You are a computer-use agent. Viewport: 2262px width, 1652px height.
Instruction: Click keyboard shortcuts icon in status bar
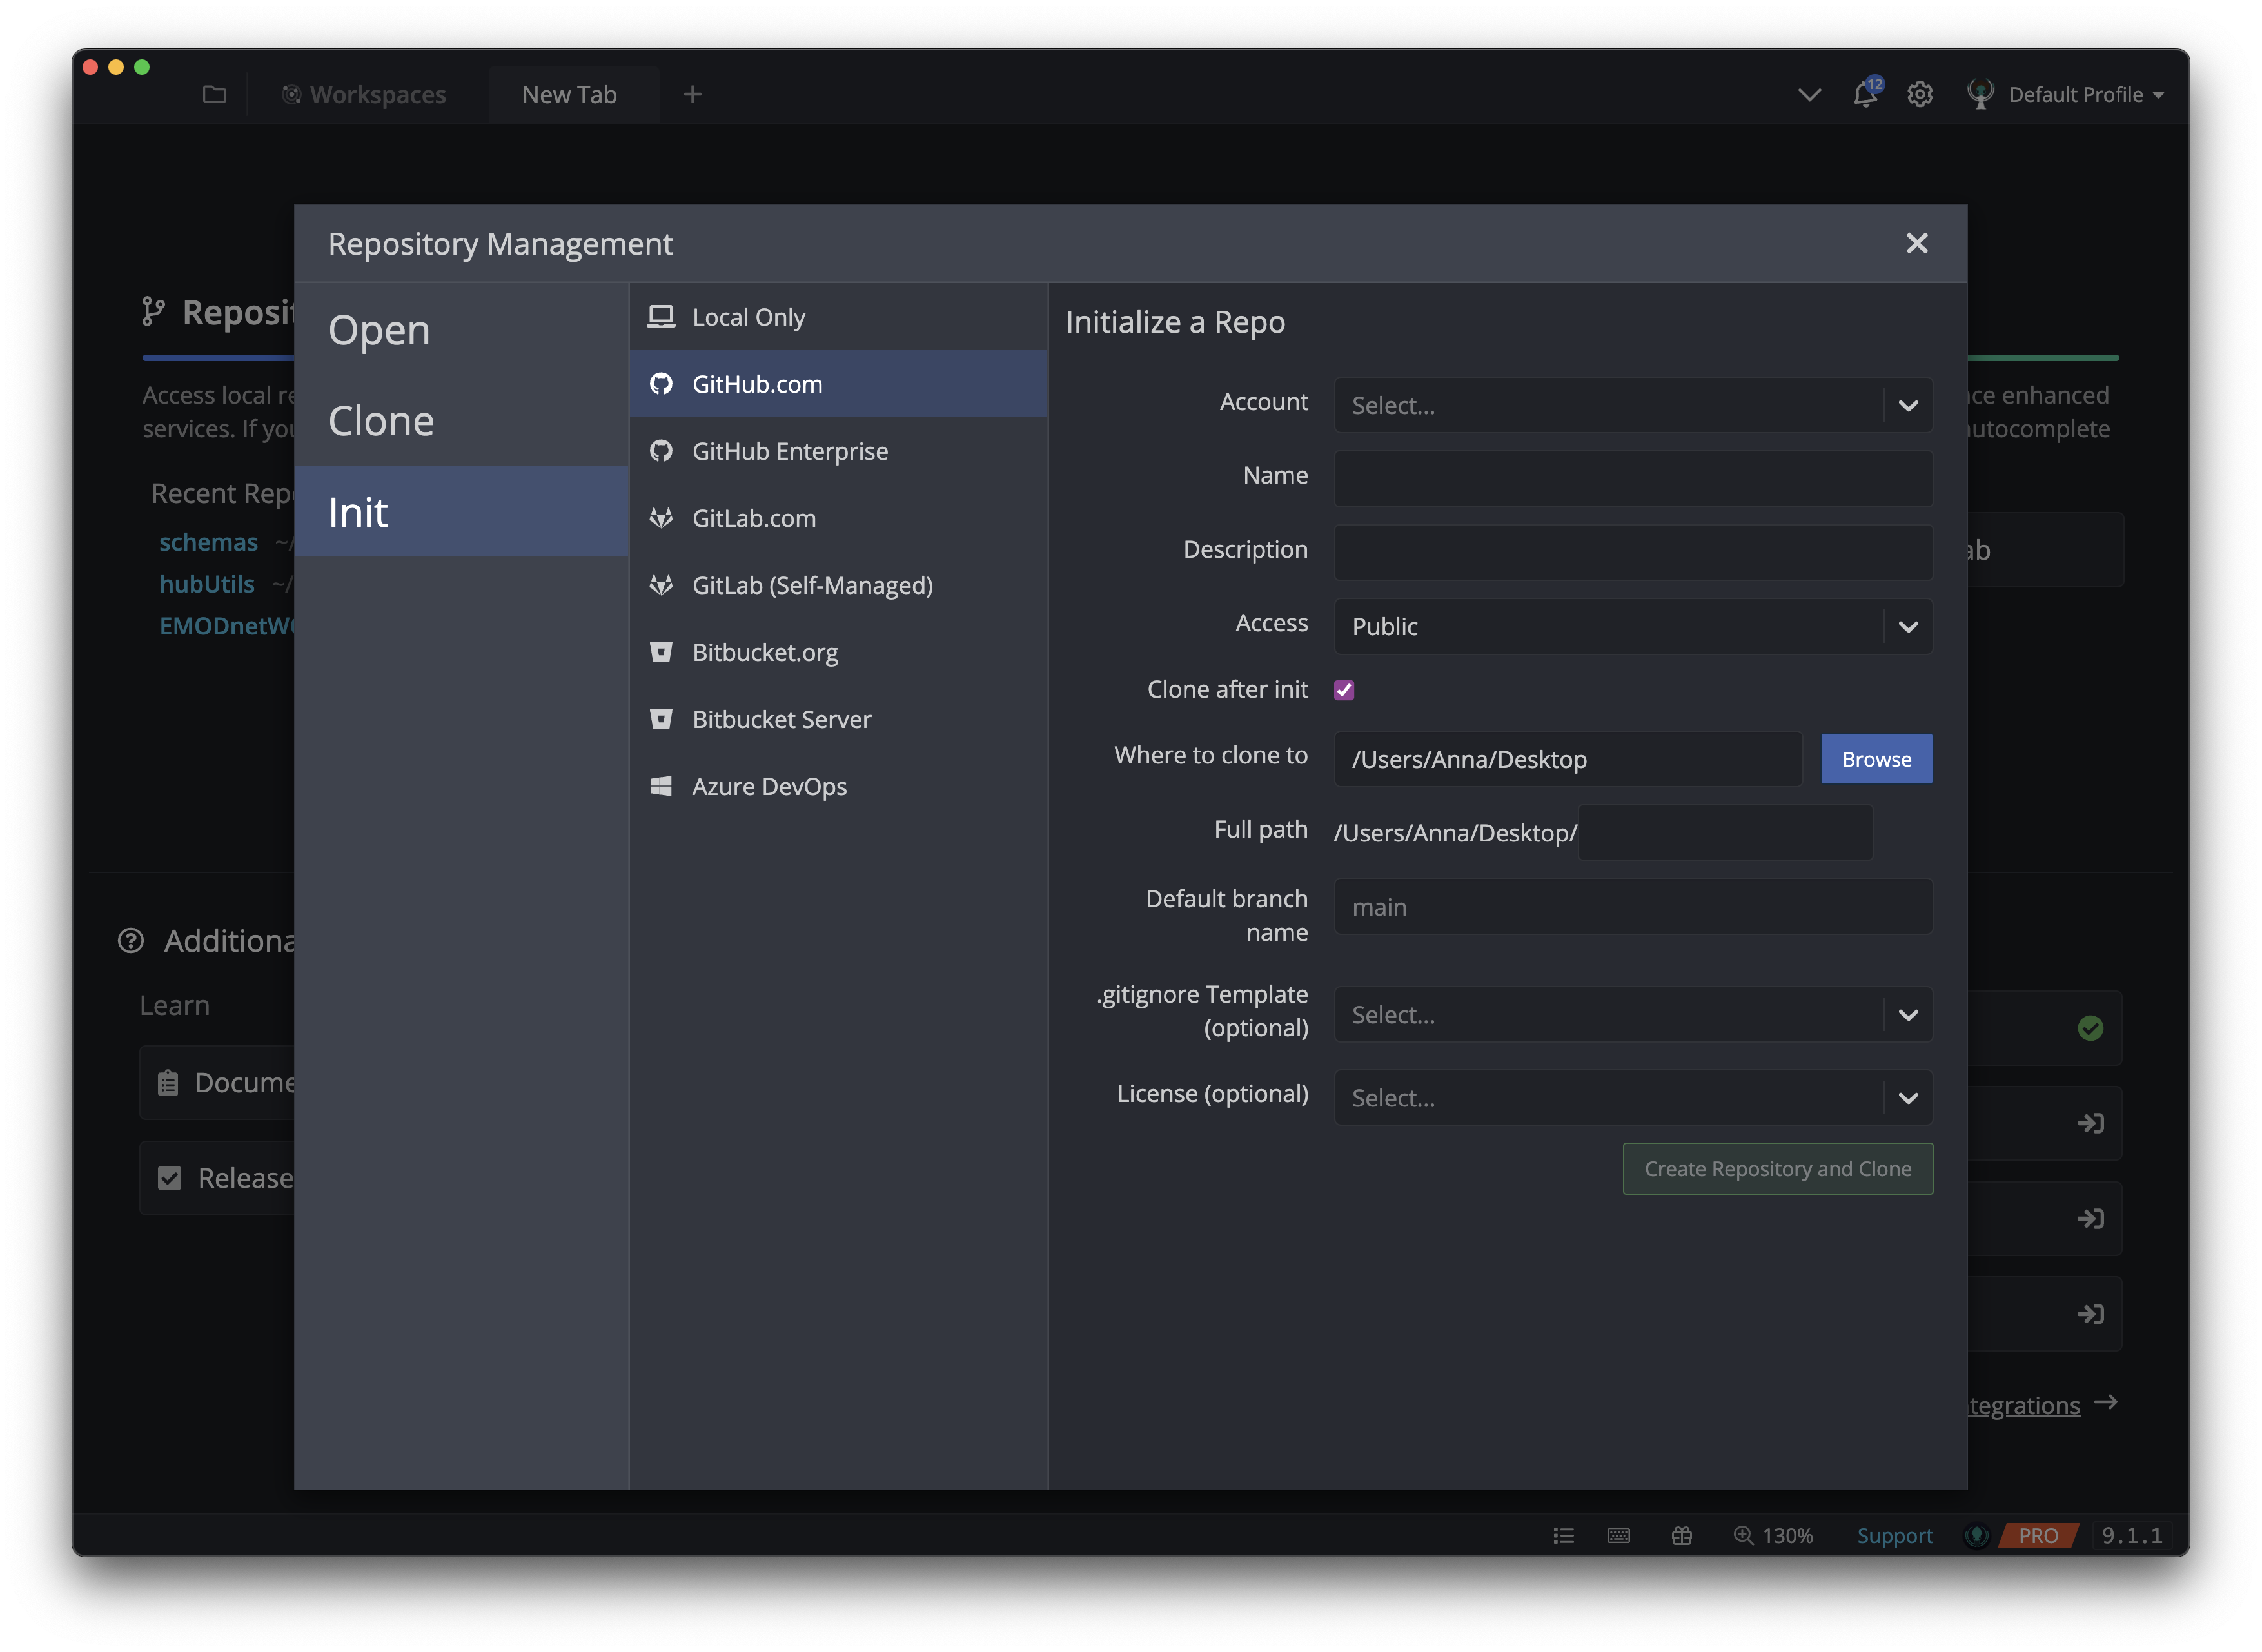coord(1618,1535)
